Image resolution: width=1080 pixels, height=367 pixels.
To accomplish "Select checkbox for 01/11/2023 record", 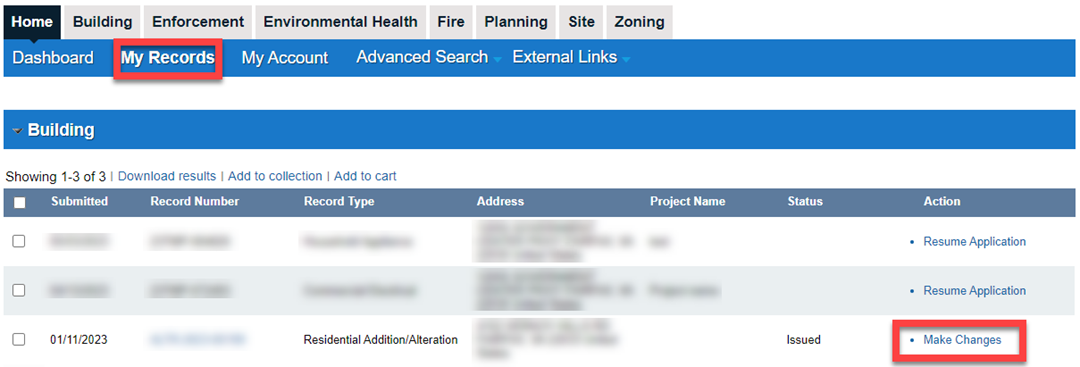I will pos(19,339).
